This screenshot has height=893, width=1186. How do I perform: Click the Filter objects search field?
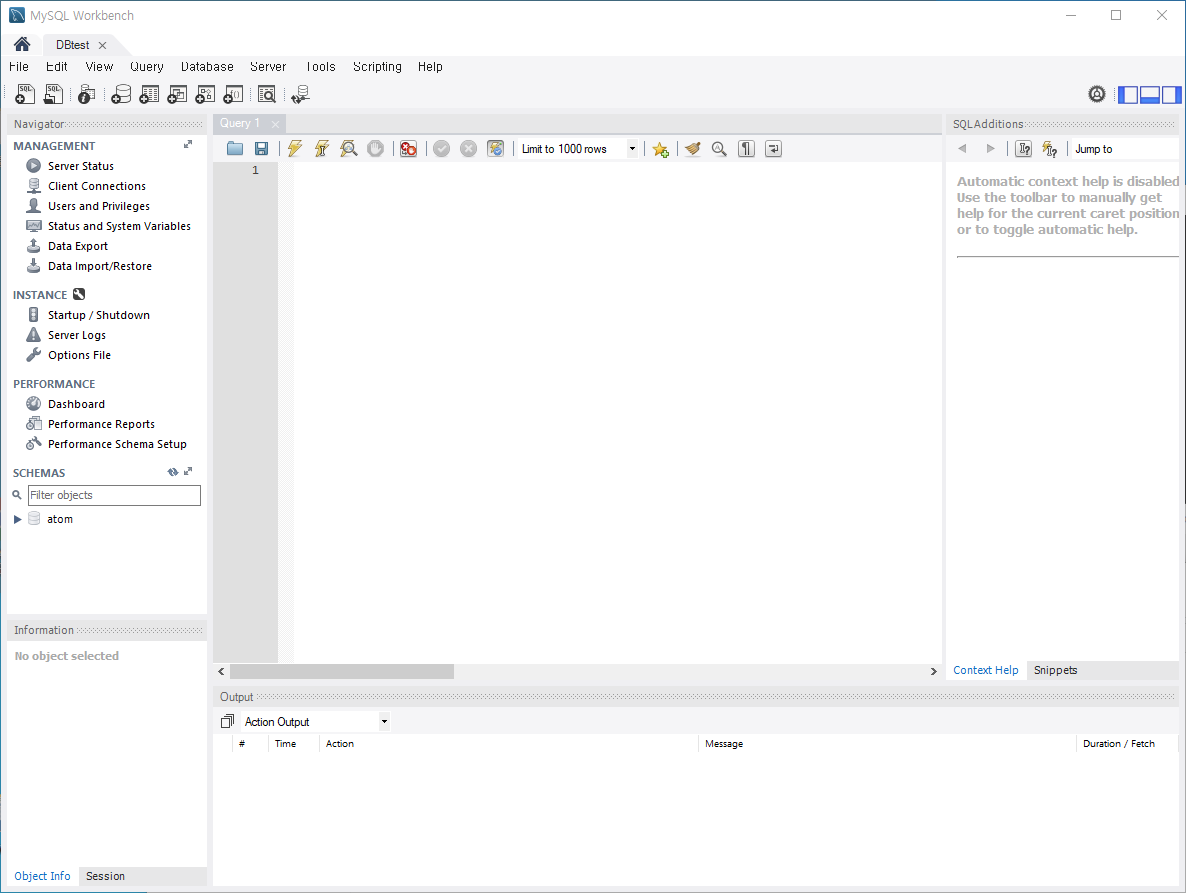tap(114, 495)
